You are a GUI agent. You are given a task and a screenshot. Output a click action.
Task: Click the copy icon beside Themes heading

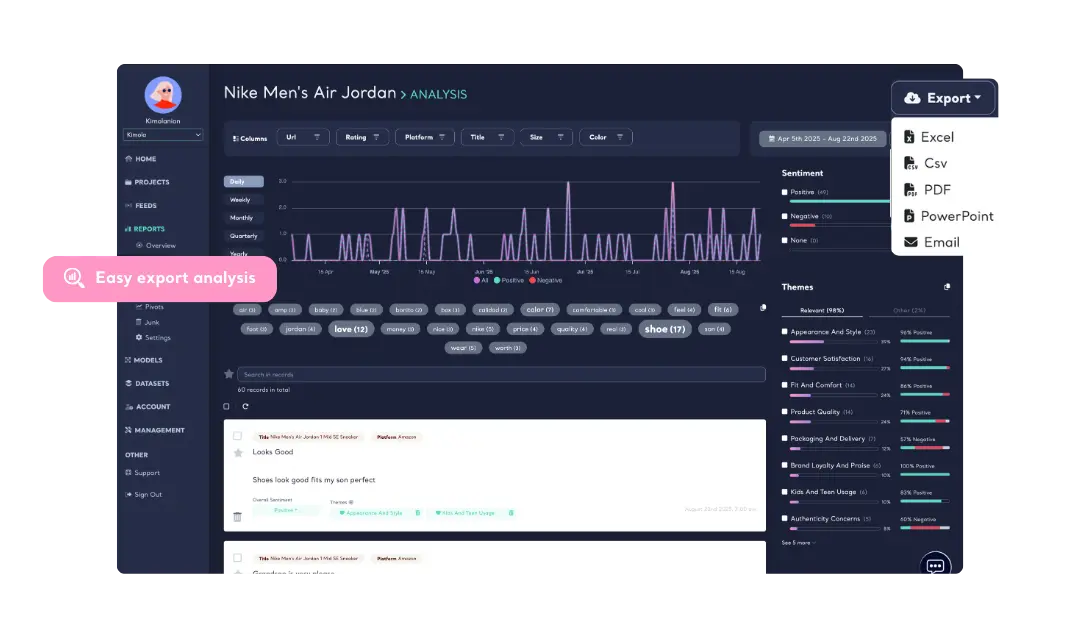(x=947, y=287)
